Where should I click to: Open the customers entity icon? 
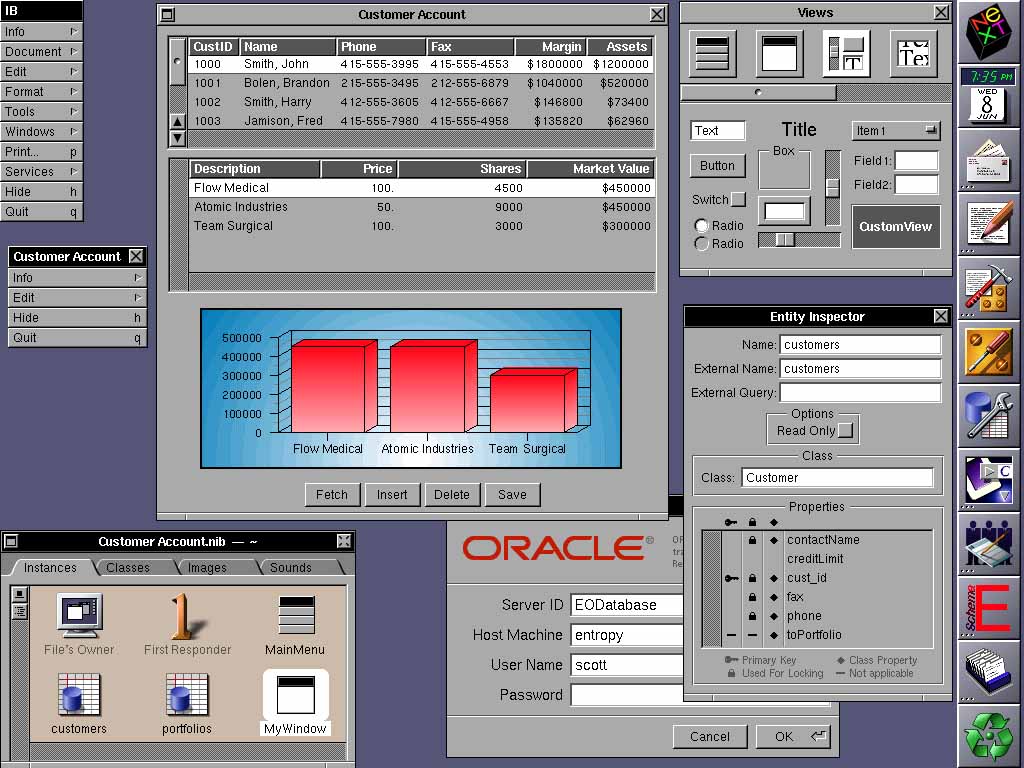click(78, 693)
